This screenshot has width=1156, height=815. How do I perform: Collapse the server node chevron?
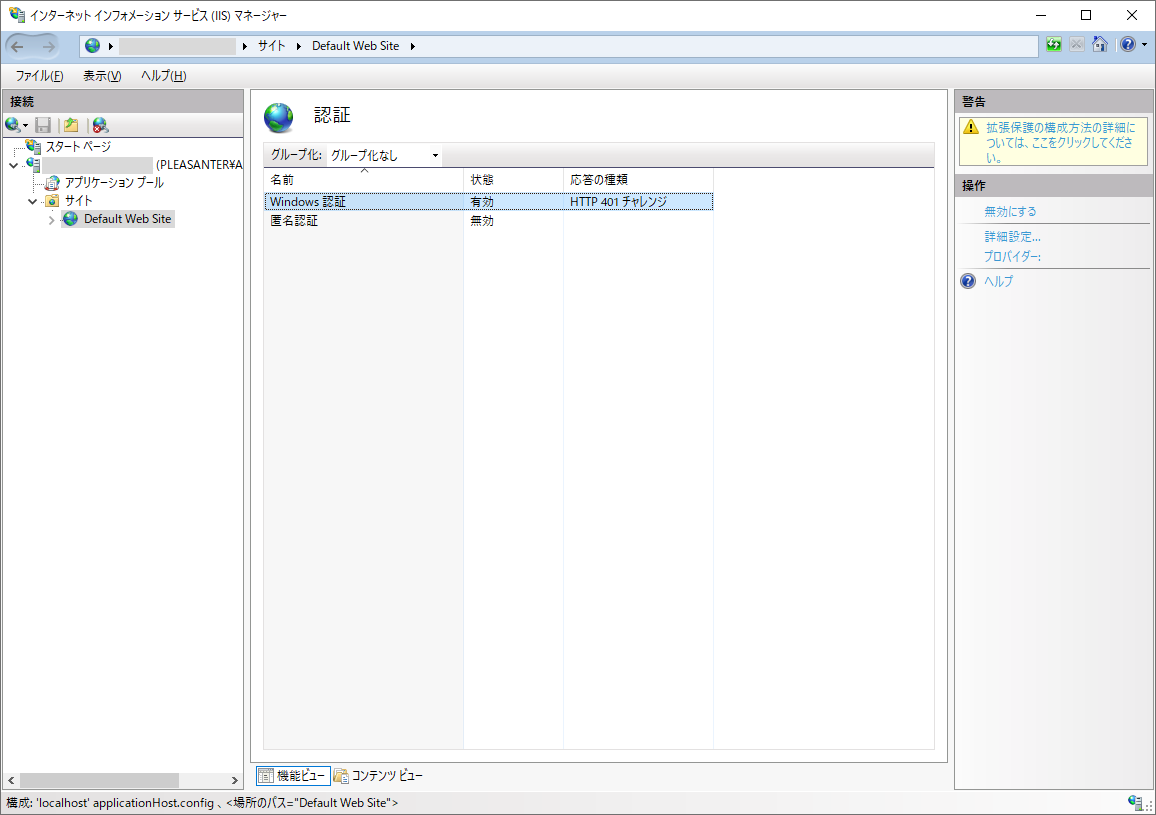(x=13, y=165)
